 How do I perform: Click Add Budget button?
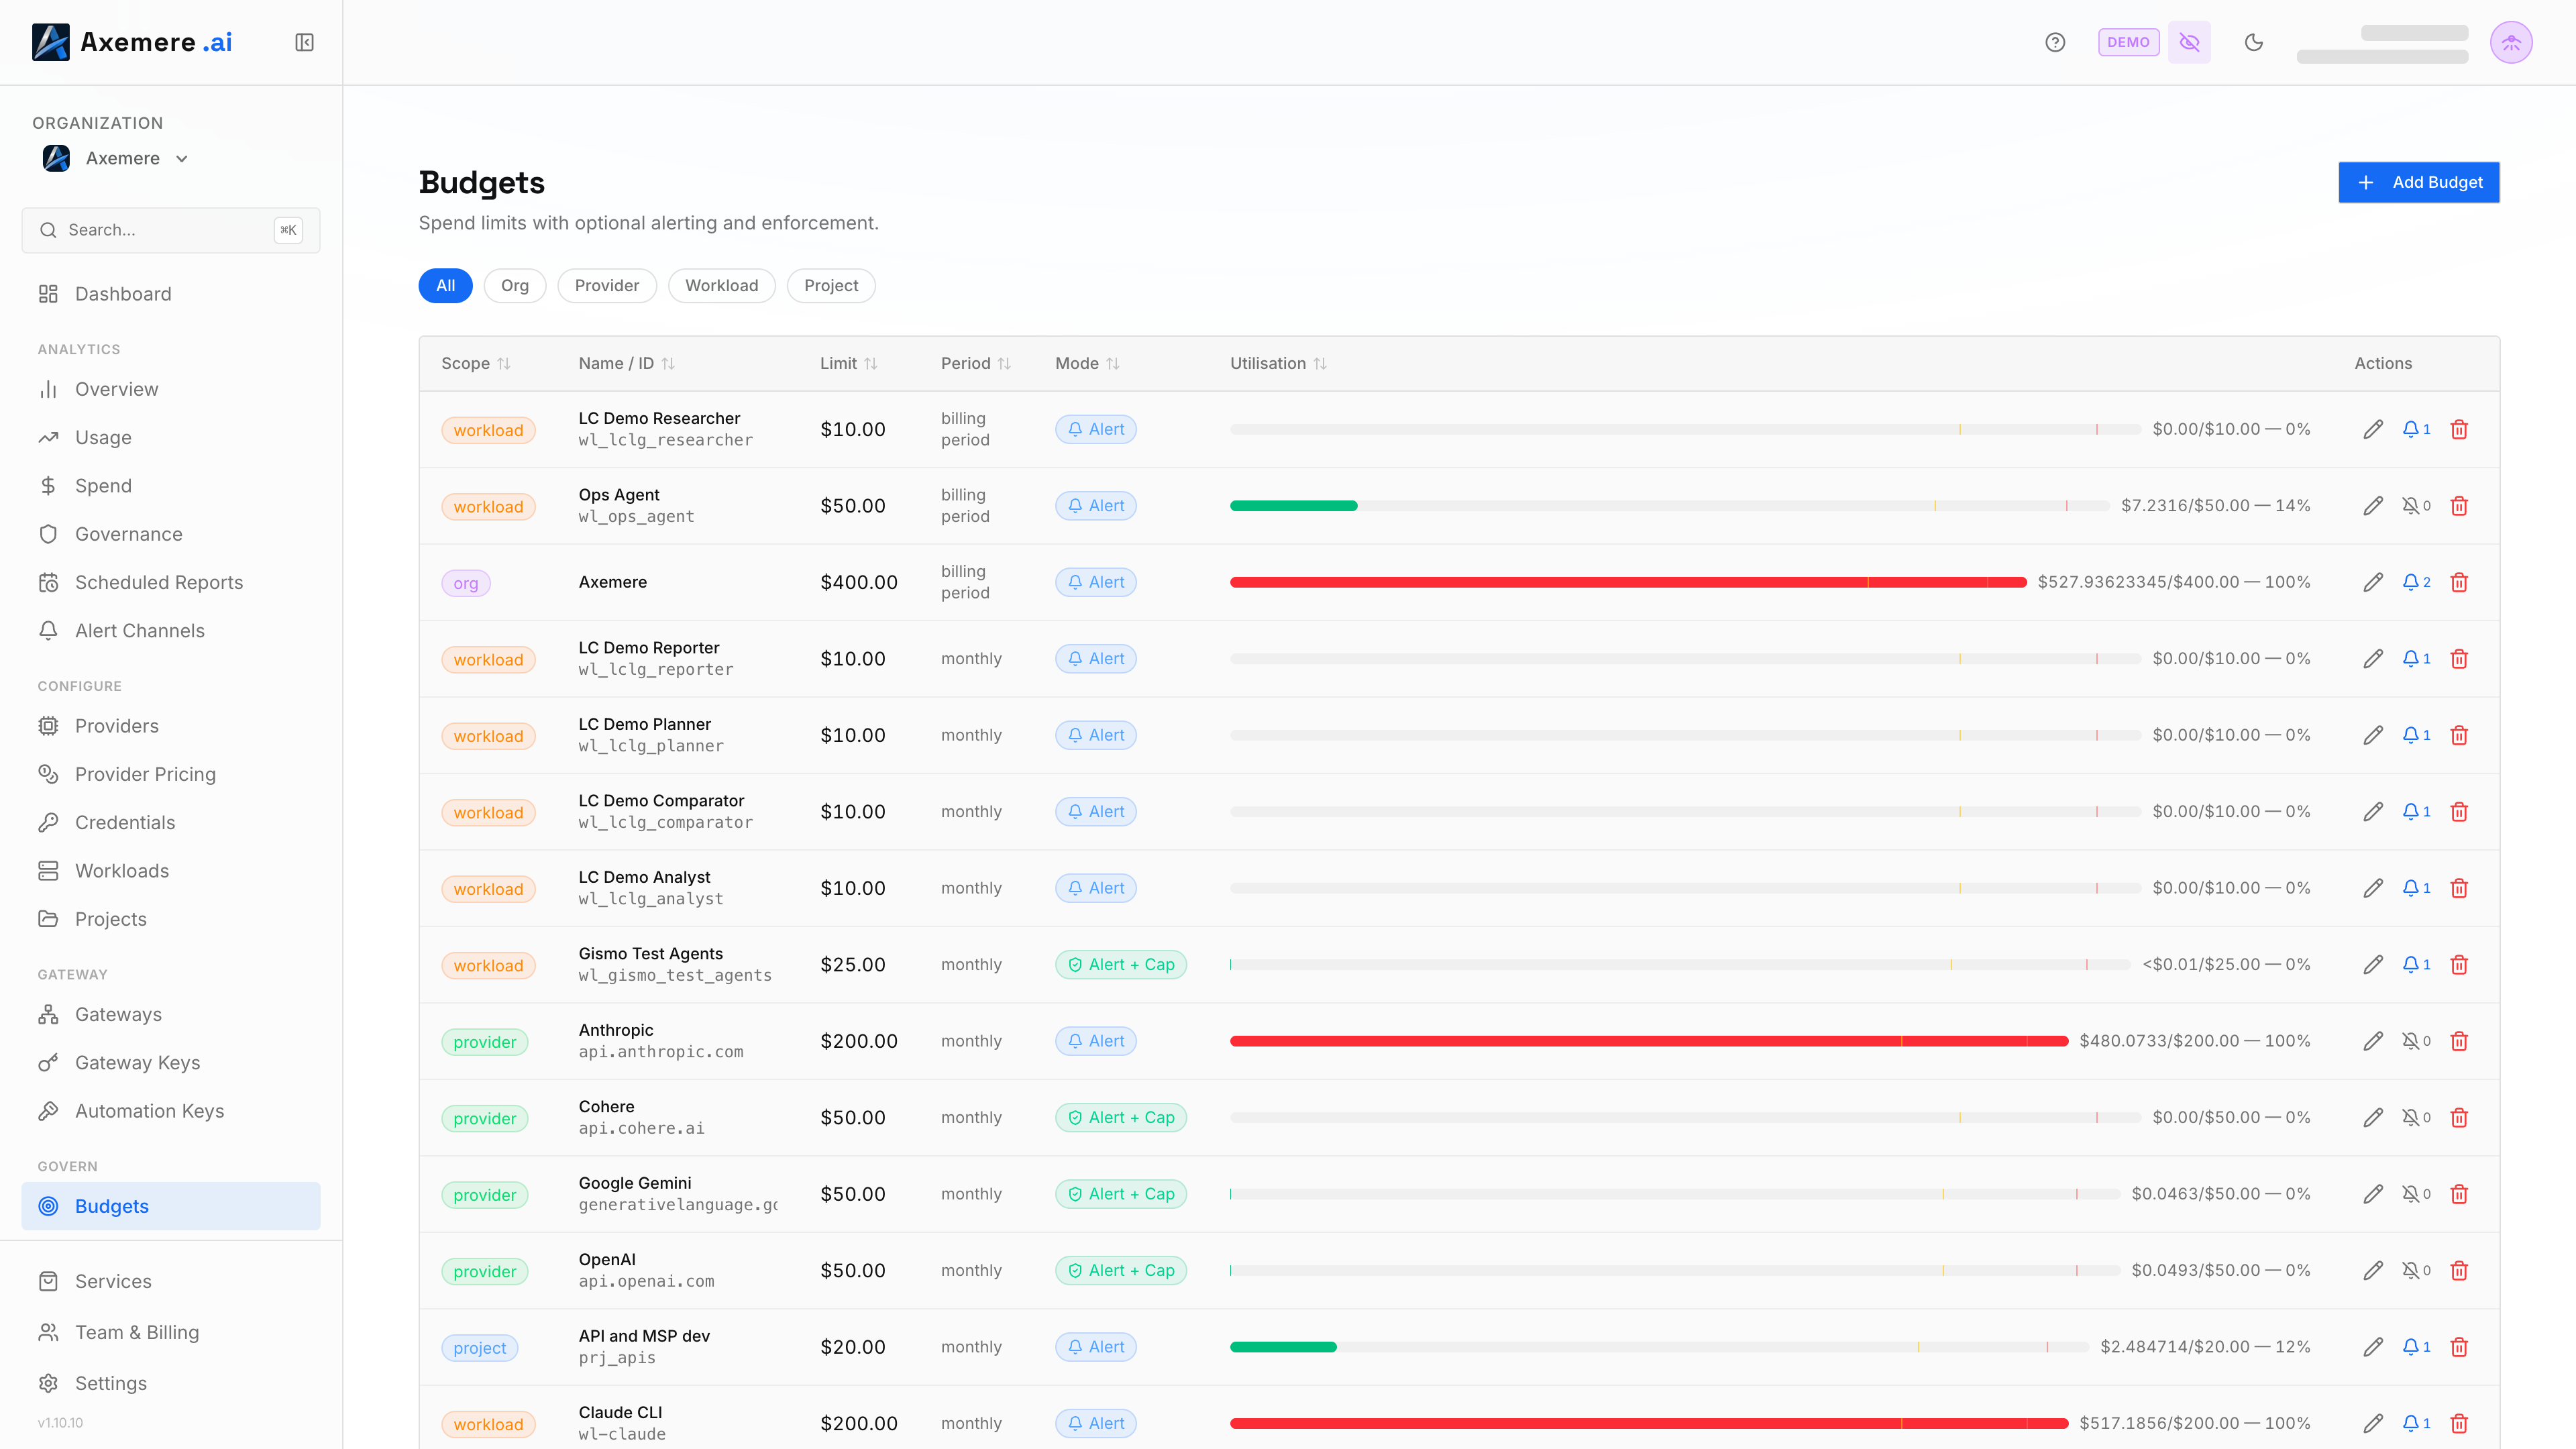point(2418,182)
